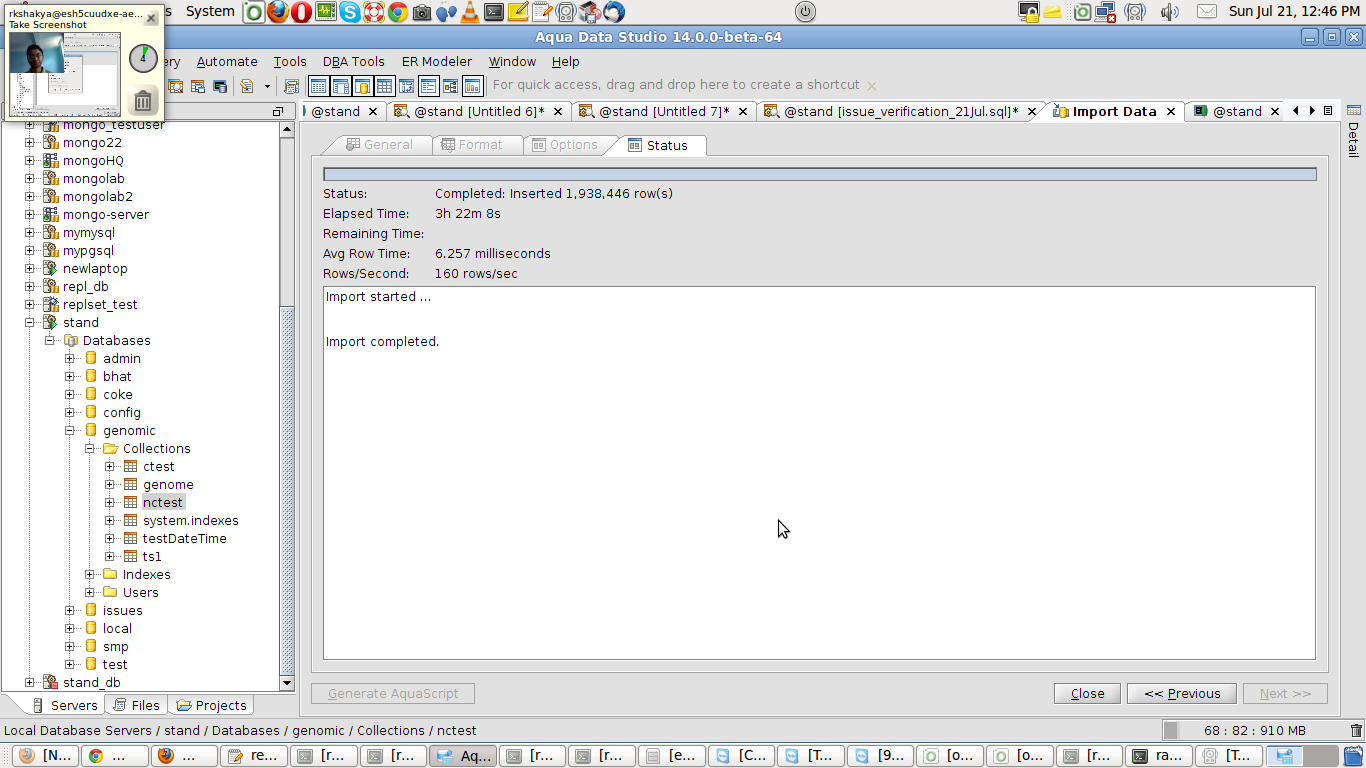The width and height of the screenshot is (1366, 768).
Task: Switch to the Files panel tab
Action: 136,705
